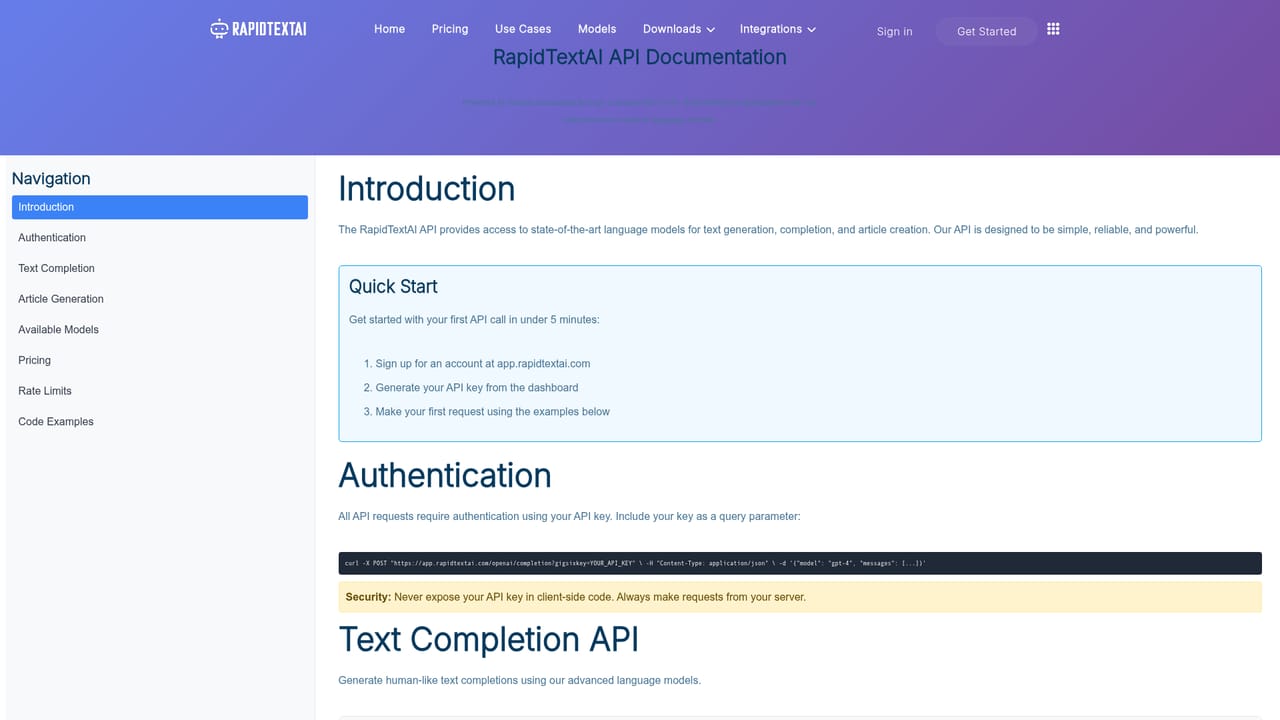Click the Text Completion API heading
Viewport: 1280px width, 720px height.
(x=489, y=639)
